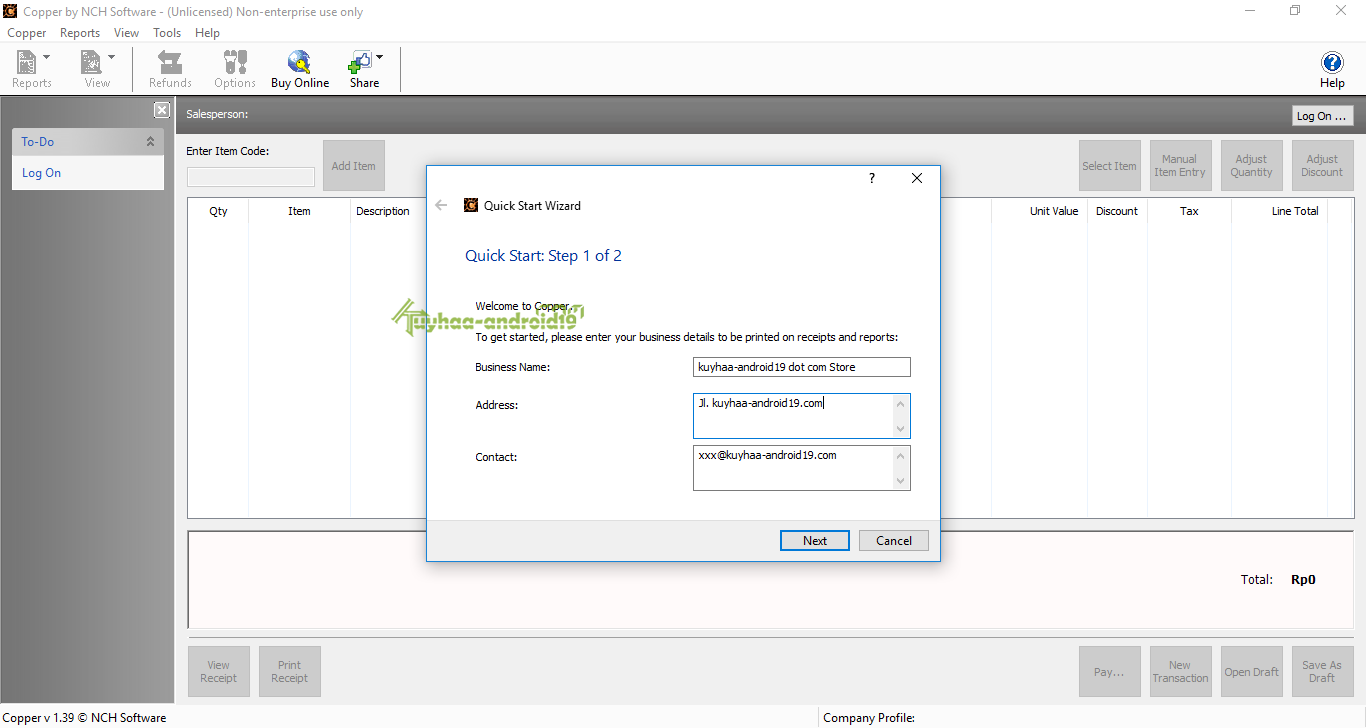Click the Adjust Discount button

tap(1322, 166)
